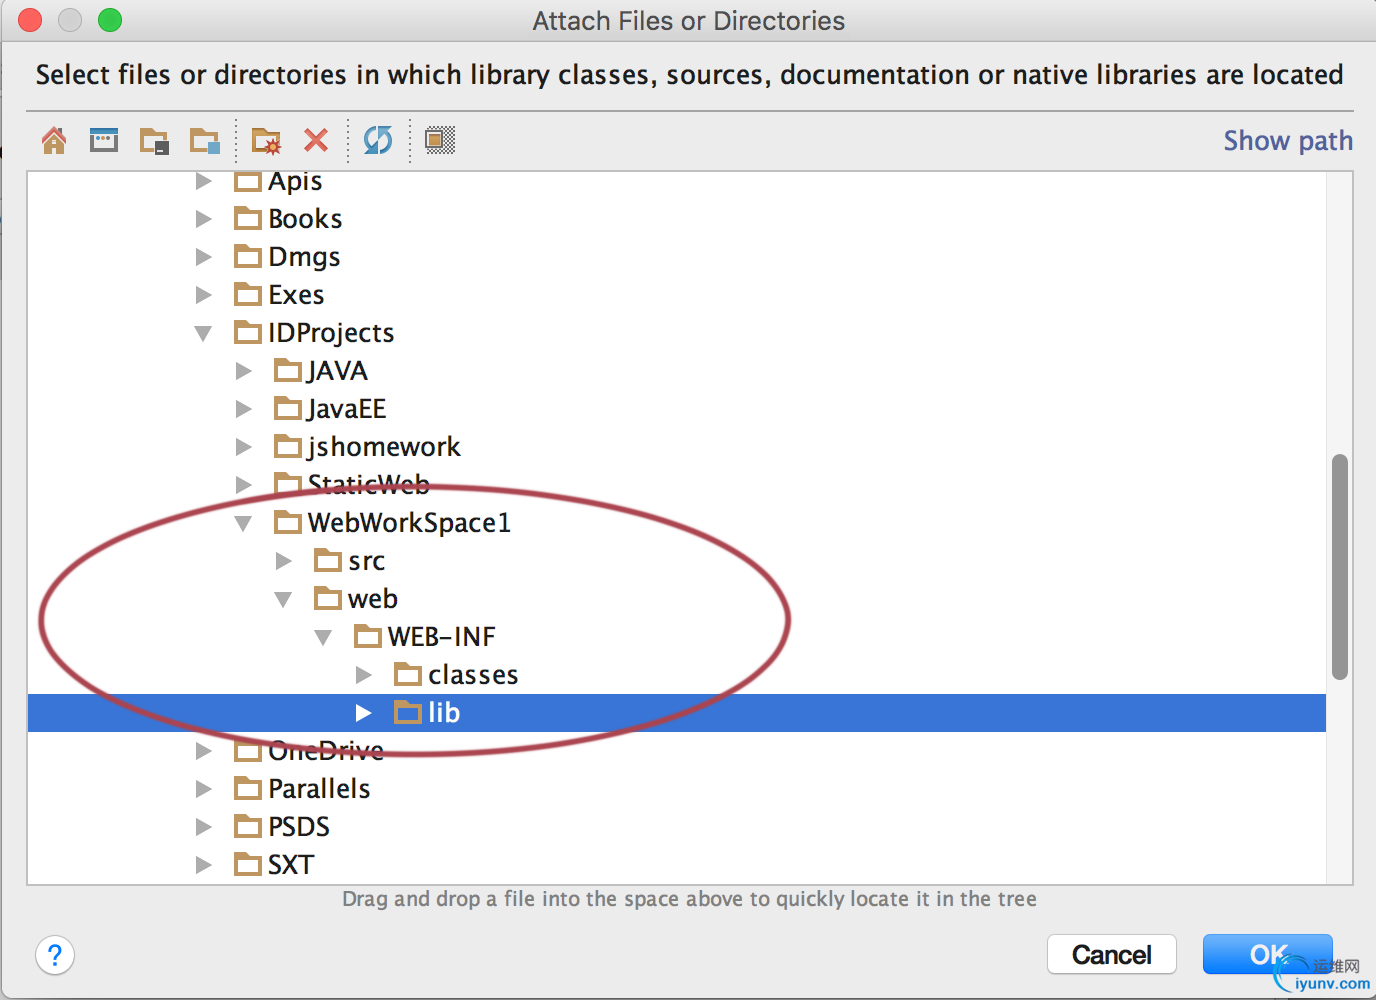Open the help question mark button
Viewport: 1376px width, 1000px height.
pos(55,955)
